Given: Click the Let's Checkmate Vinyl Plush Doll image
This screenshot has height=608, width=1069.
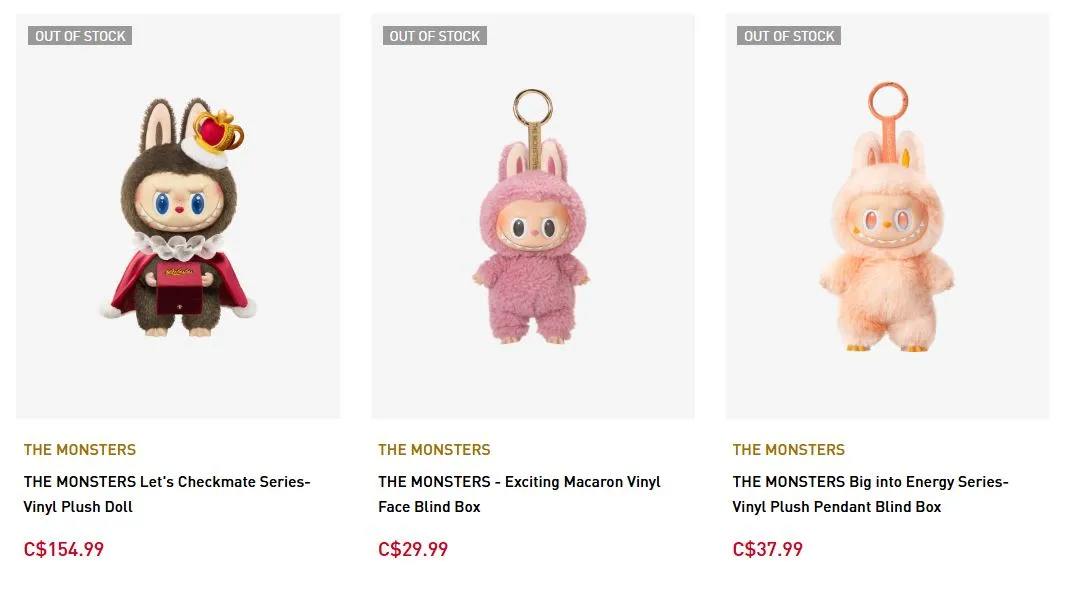Looking at the screenshot, I should coord(178,215).
